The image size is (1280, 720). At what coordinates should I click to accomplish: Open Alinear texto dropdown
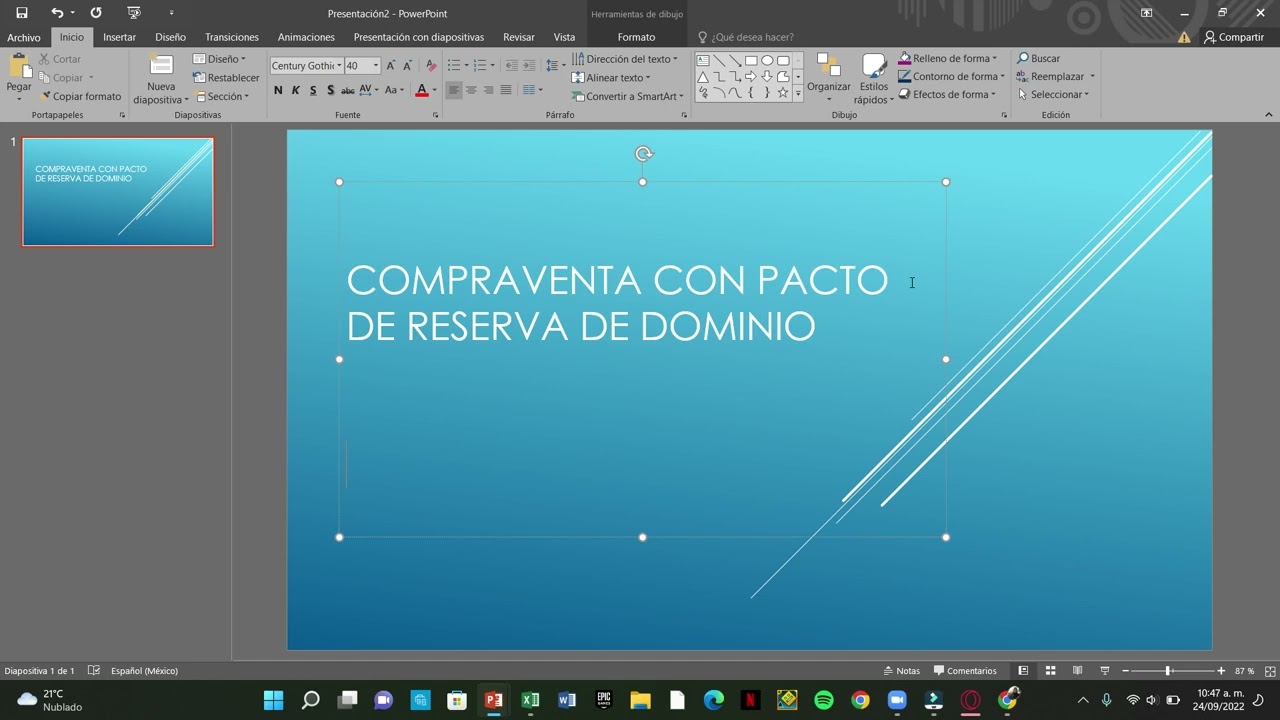pyautogui.click(x=611, y=78)
